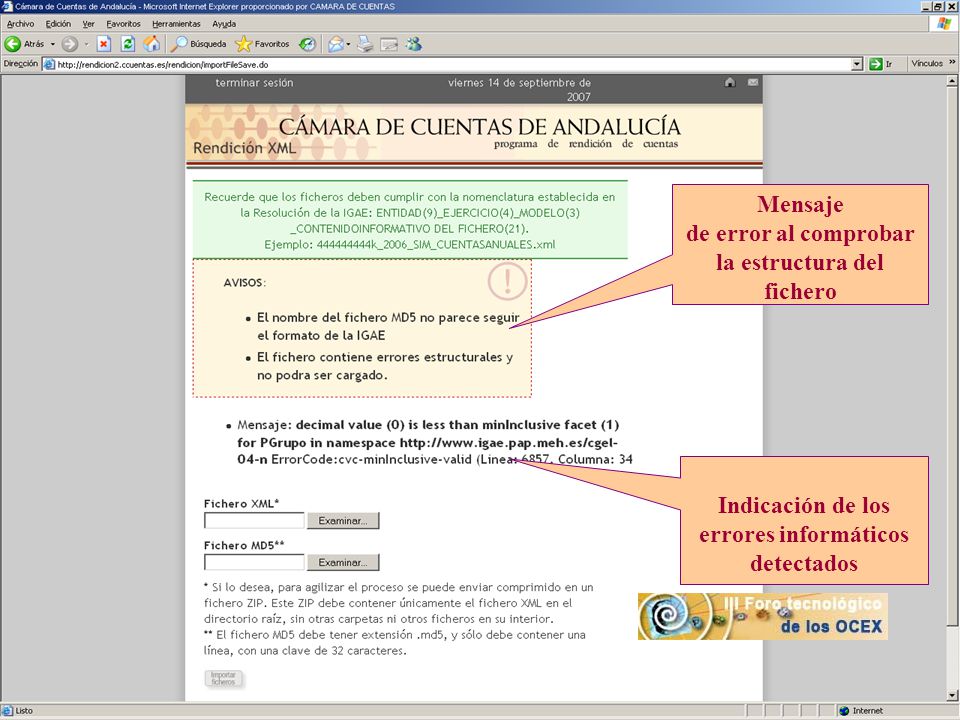Refresh the page with green arrows icon
960x720 pixels.
[127, 43]
